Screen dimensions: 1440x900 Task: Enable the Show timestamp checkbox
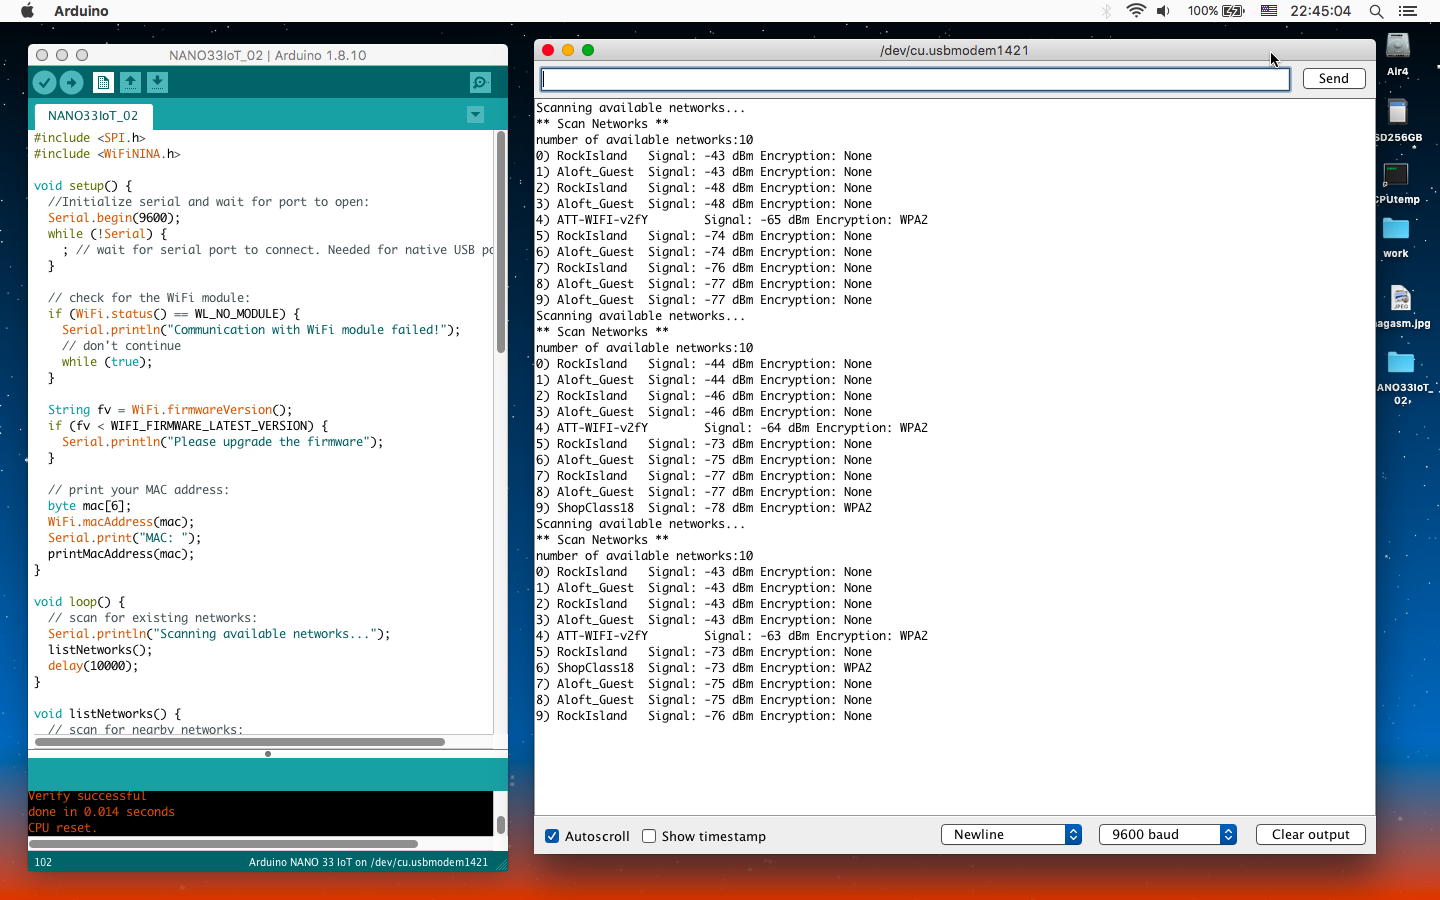[x=649, y=836]
